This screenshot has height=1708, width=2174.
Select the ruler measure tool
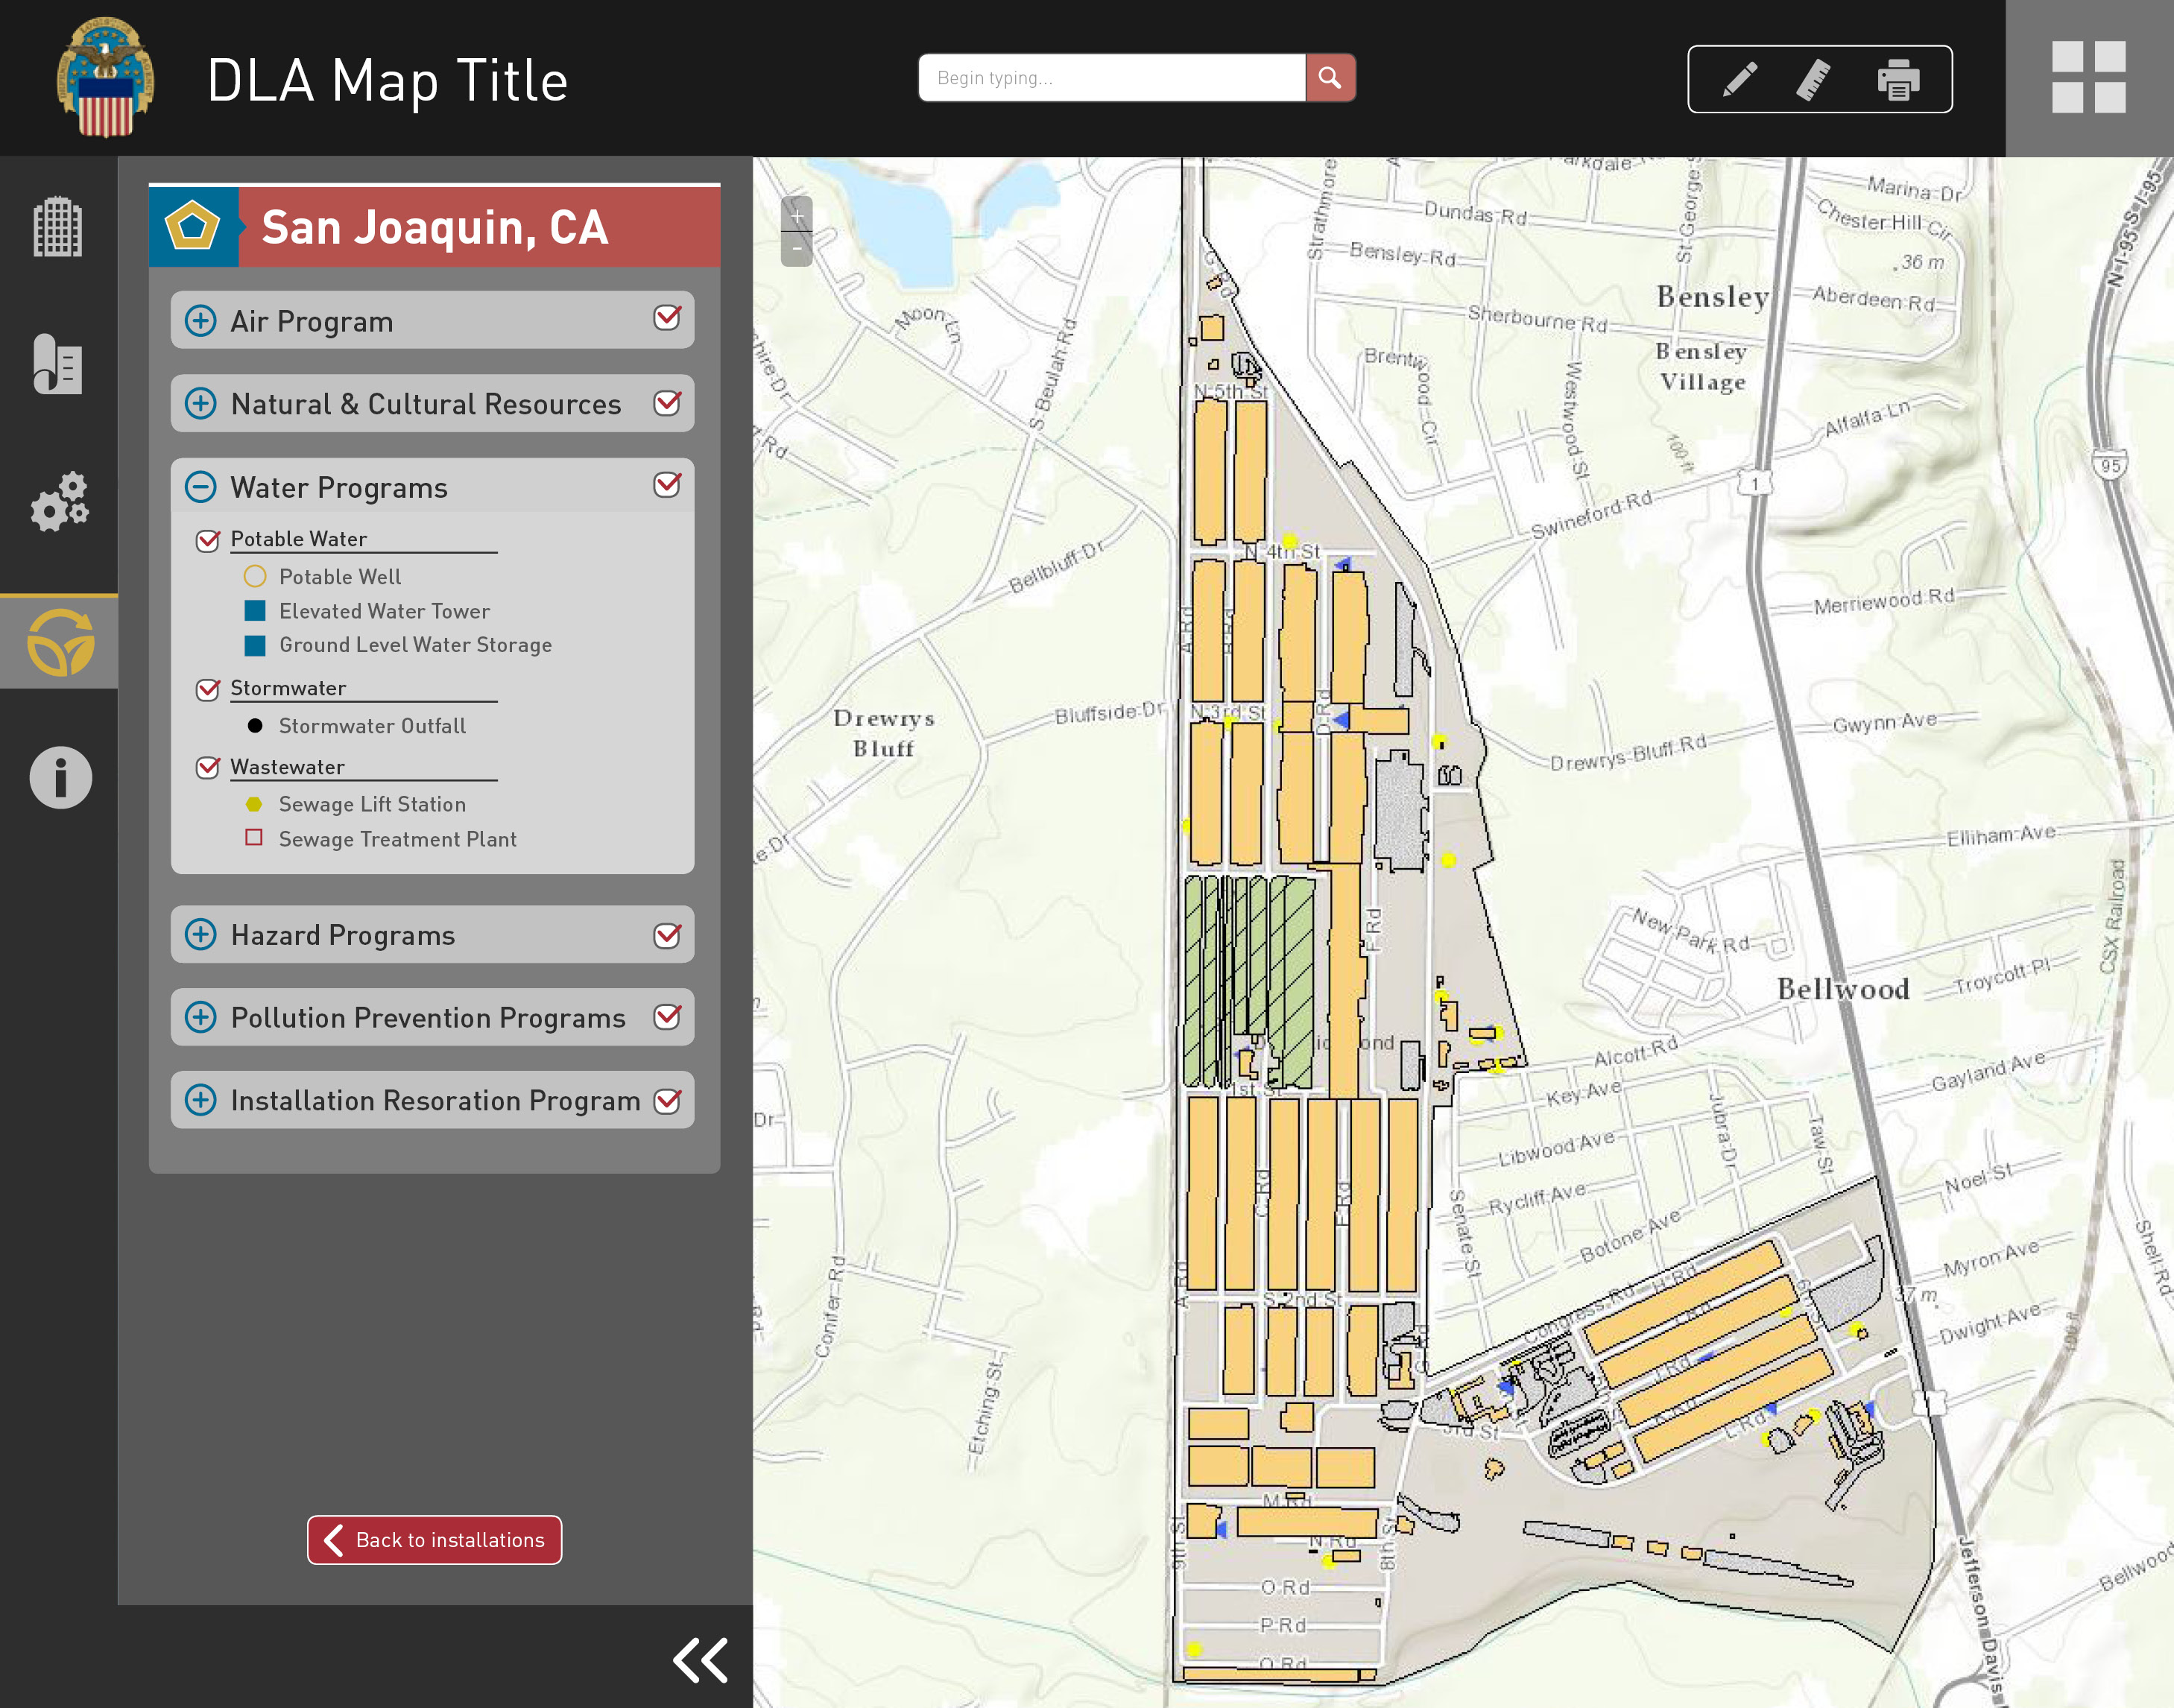[x=1813, y=79]
